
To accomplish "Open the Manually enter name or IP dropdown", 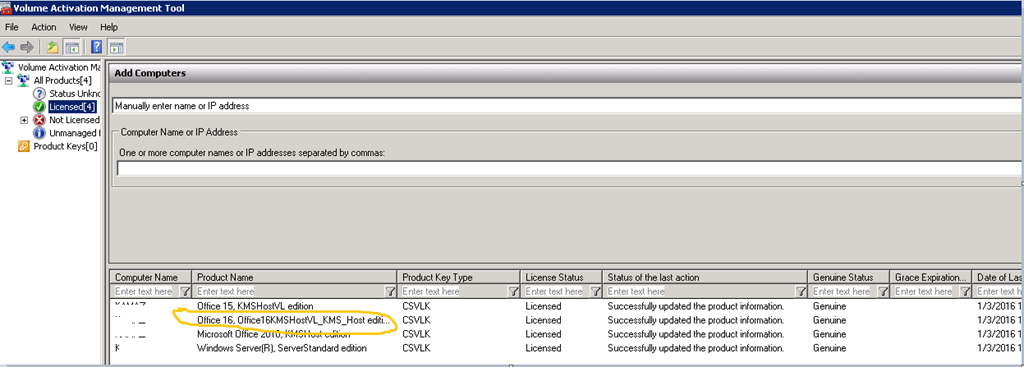I will pos(567,105).
